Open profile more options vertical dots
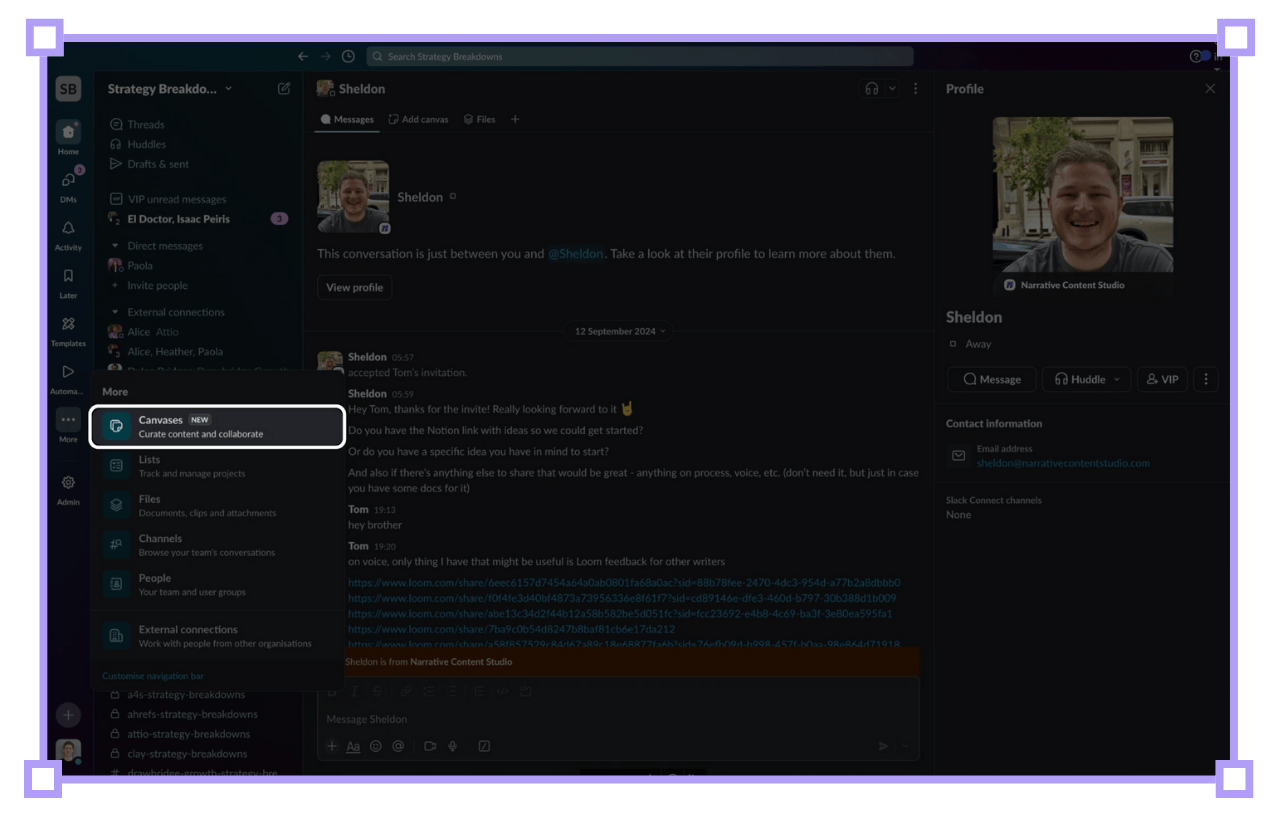Image resolution: width=1264 pixels, height=827 pixels. 1206,380
